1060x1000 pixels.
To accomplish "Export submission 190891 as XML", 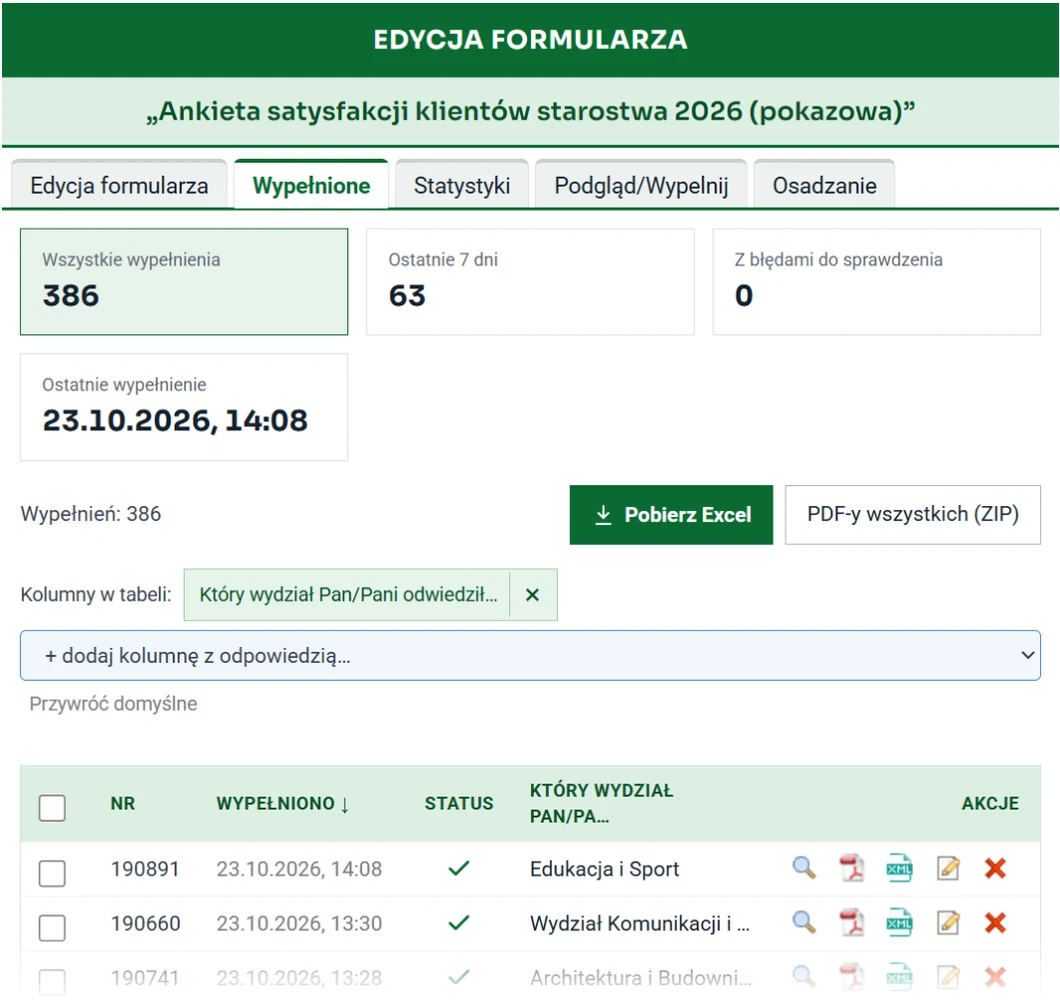I will (899, 868).
